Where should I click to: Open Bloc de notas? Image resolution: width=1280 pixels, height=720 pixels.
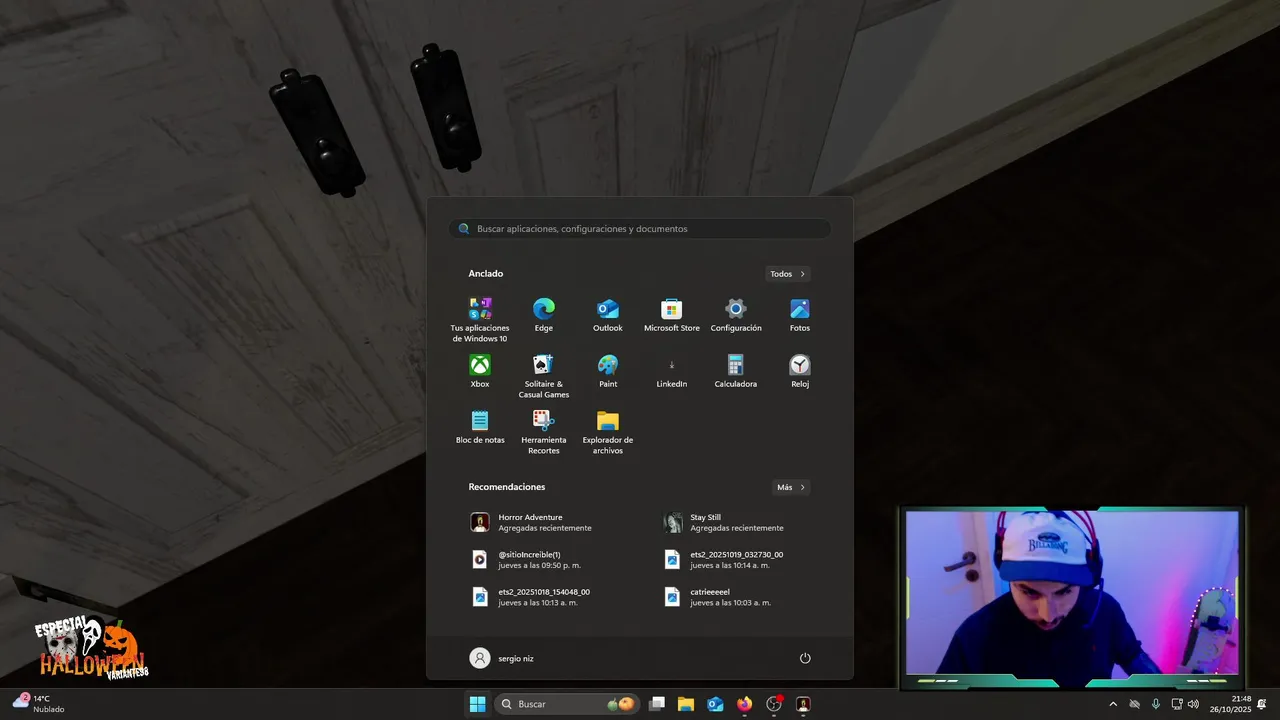(x=480, y=428)
